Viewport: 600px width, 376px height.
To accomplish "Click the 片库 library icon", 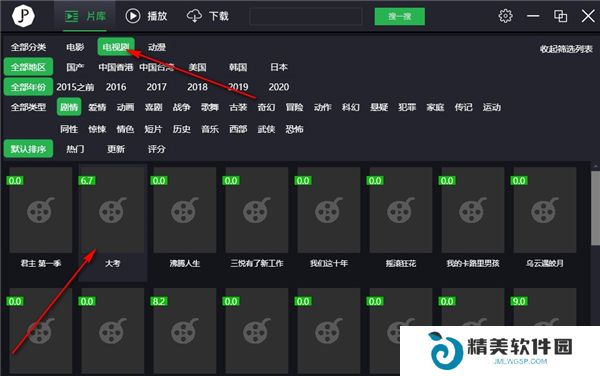I will click(72, 16).
